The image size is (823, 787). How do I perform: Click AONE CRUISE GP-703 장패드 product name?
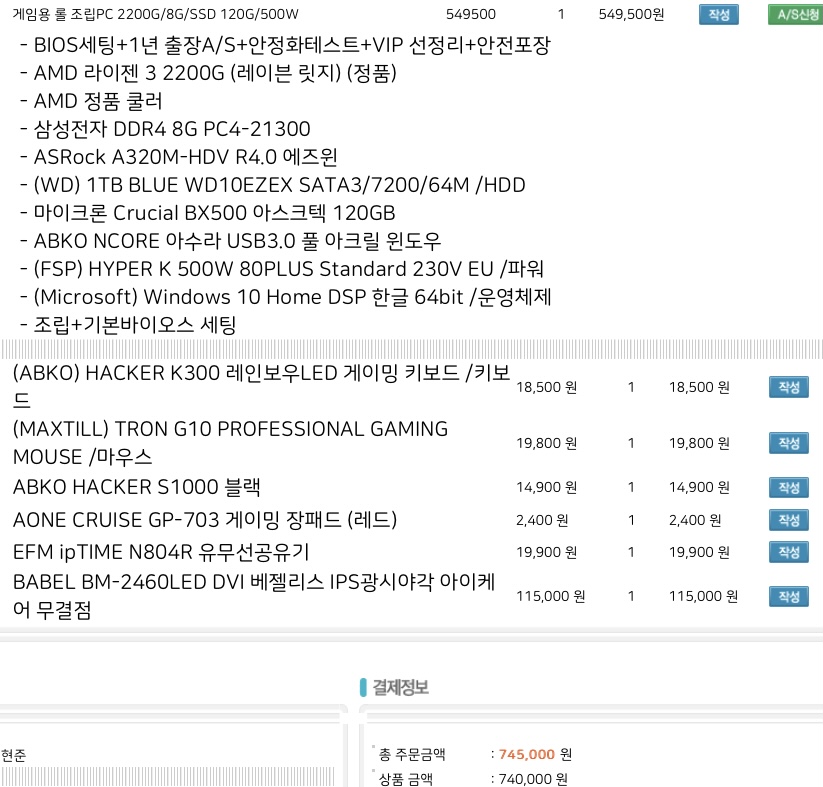(x=205, y=520)
